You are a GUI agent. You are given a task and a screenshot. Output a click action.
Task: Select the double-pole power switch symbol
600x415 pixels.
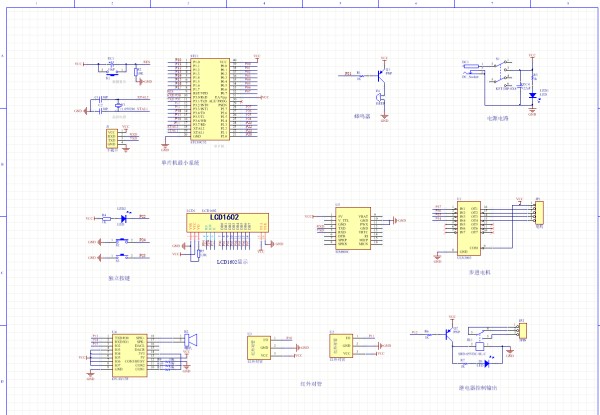tap(501, 73)
